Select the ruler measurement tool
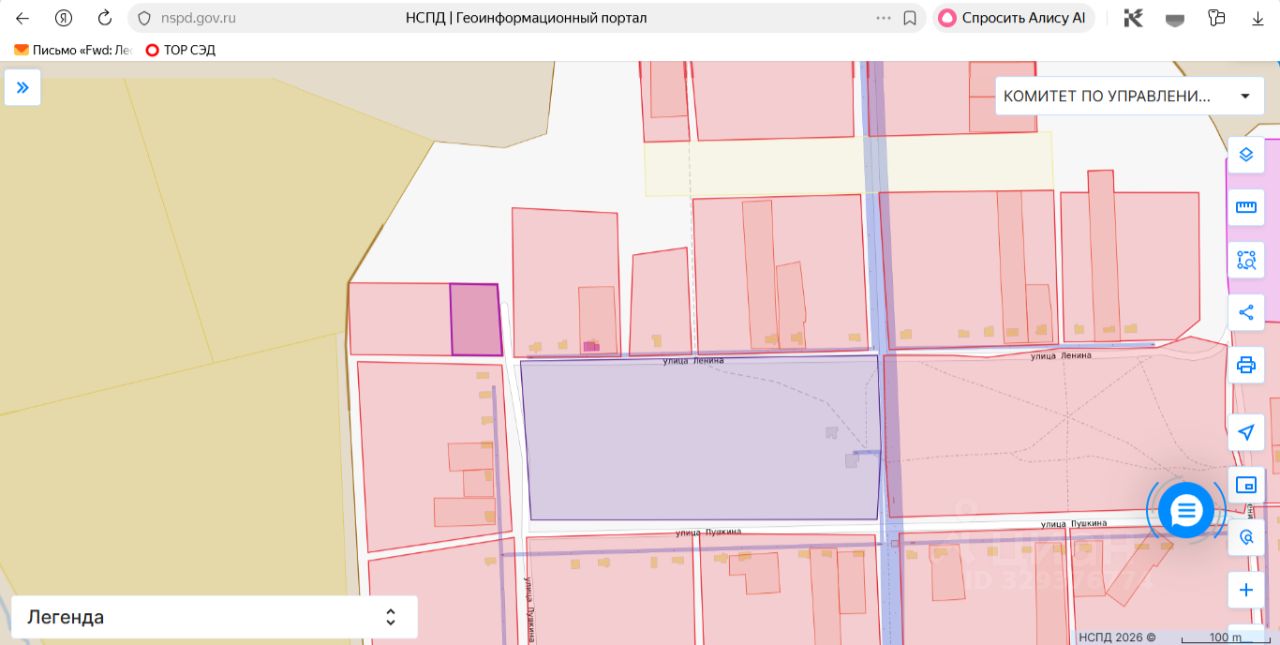1280x645 pixels. (x=1246, y=207)
